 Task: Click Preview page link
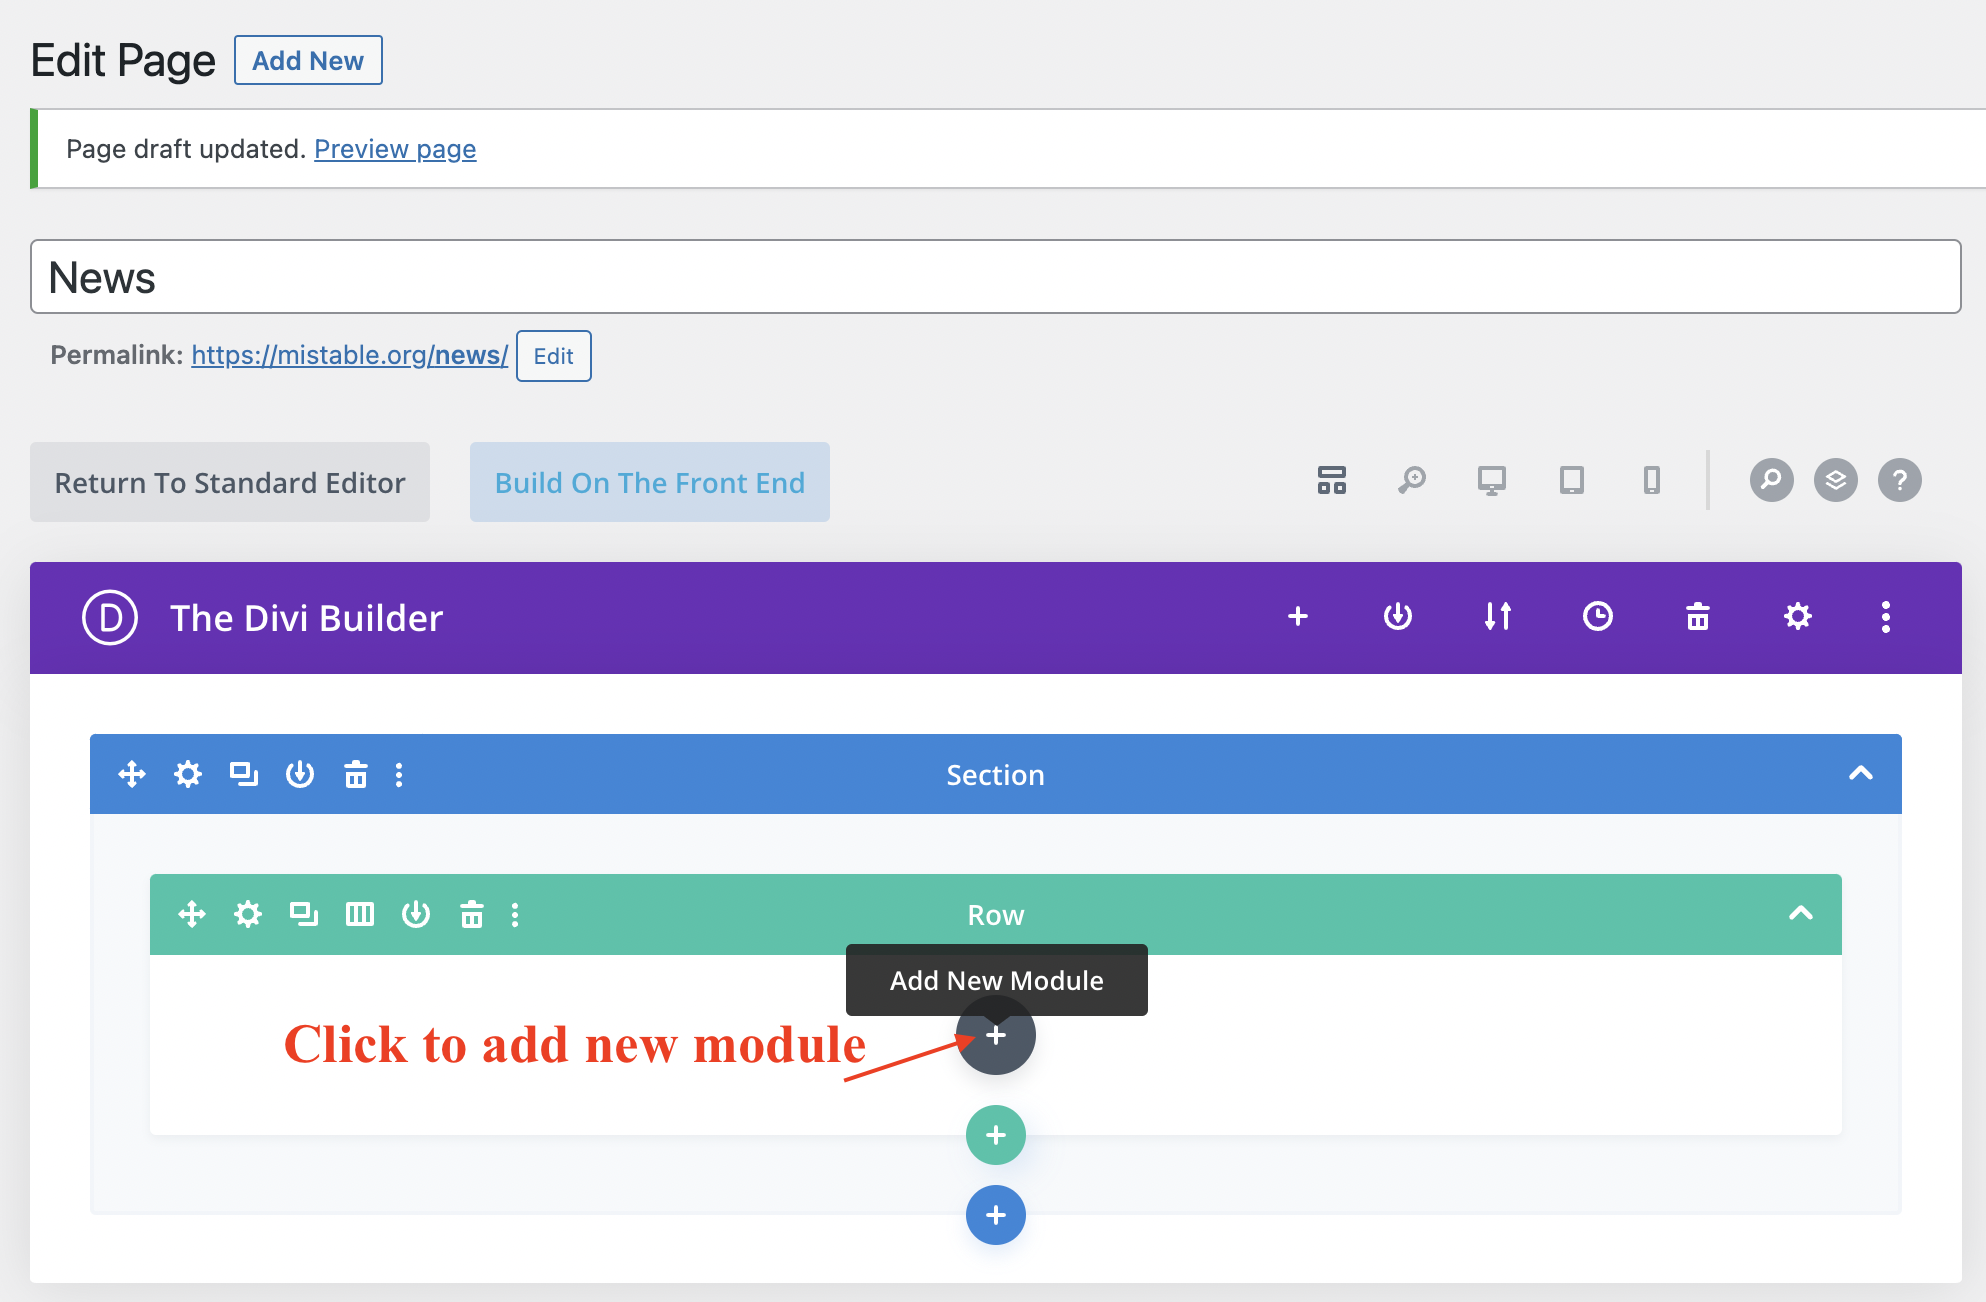395,148
